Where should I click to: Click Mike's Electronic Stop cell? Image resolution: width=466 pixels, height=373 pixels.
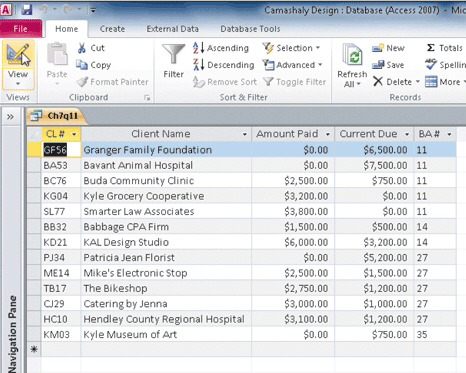(166, 273)
